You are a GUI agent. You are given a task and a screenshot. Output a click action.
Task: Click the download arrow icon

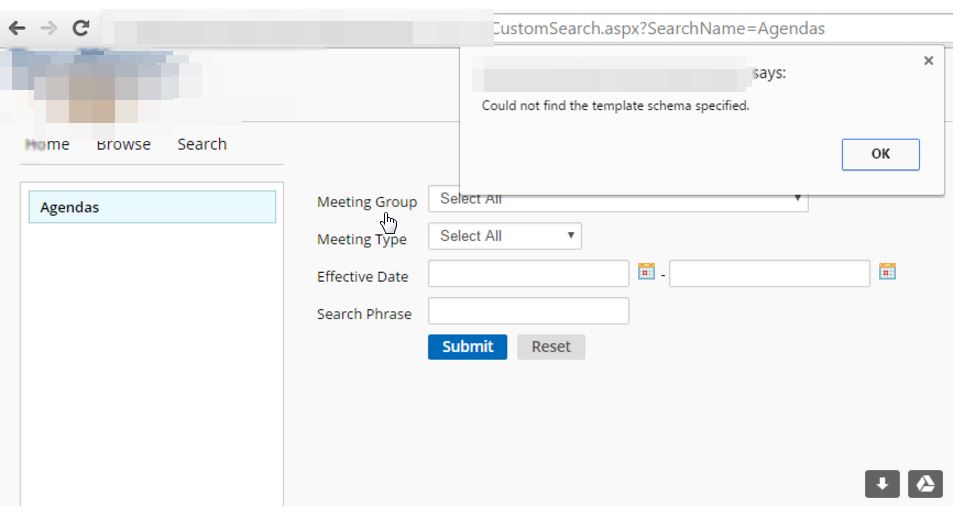882,484
